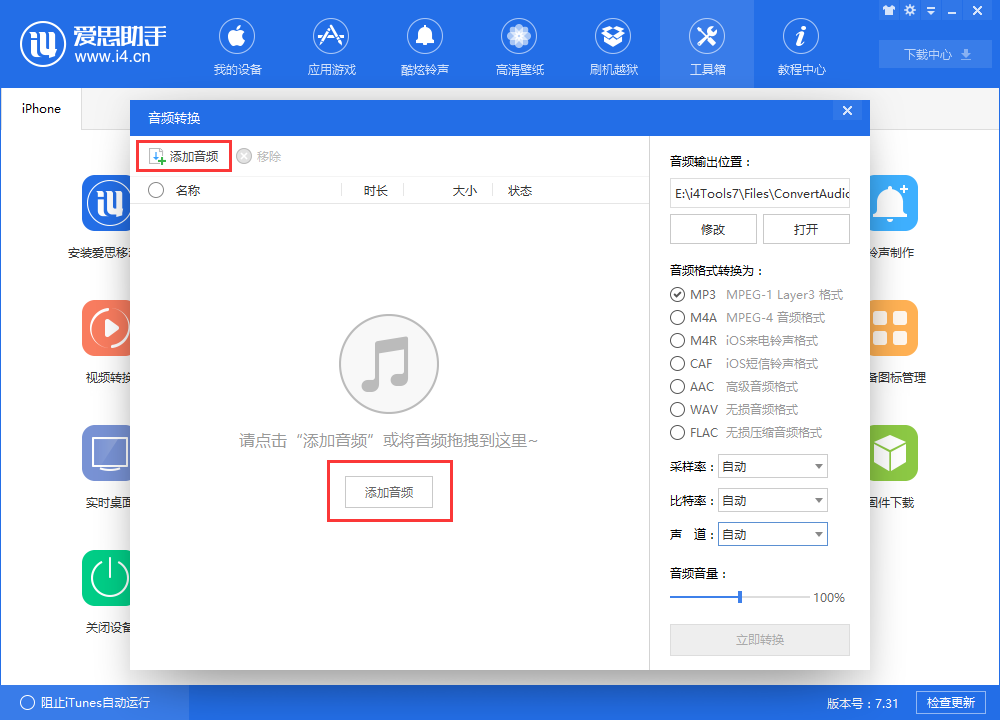
Task: Click the 打开 output folder button
Action: pyautogui.click(x=806, y=229)
